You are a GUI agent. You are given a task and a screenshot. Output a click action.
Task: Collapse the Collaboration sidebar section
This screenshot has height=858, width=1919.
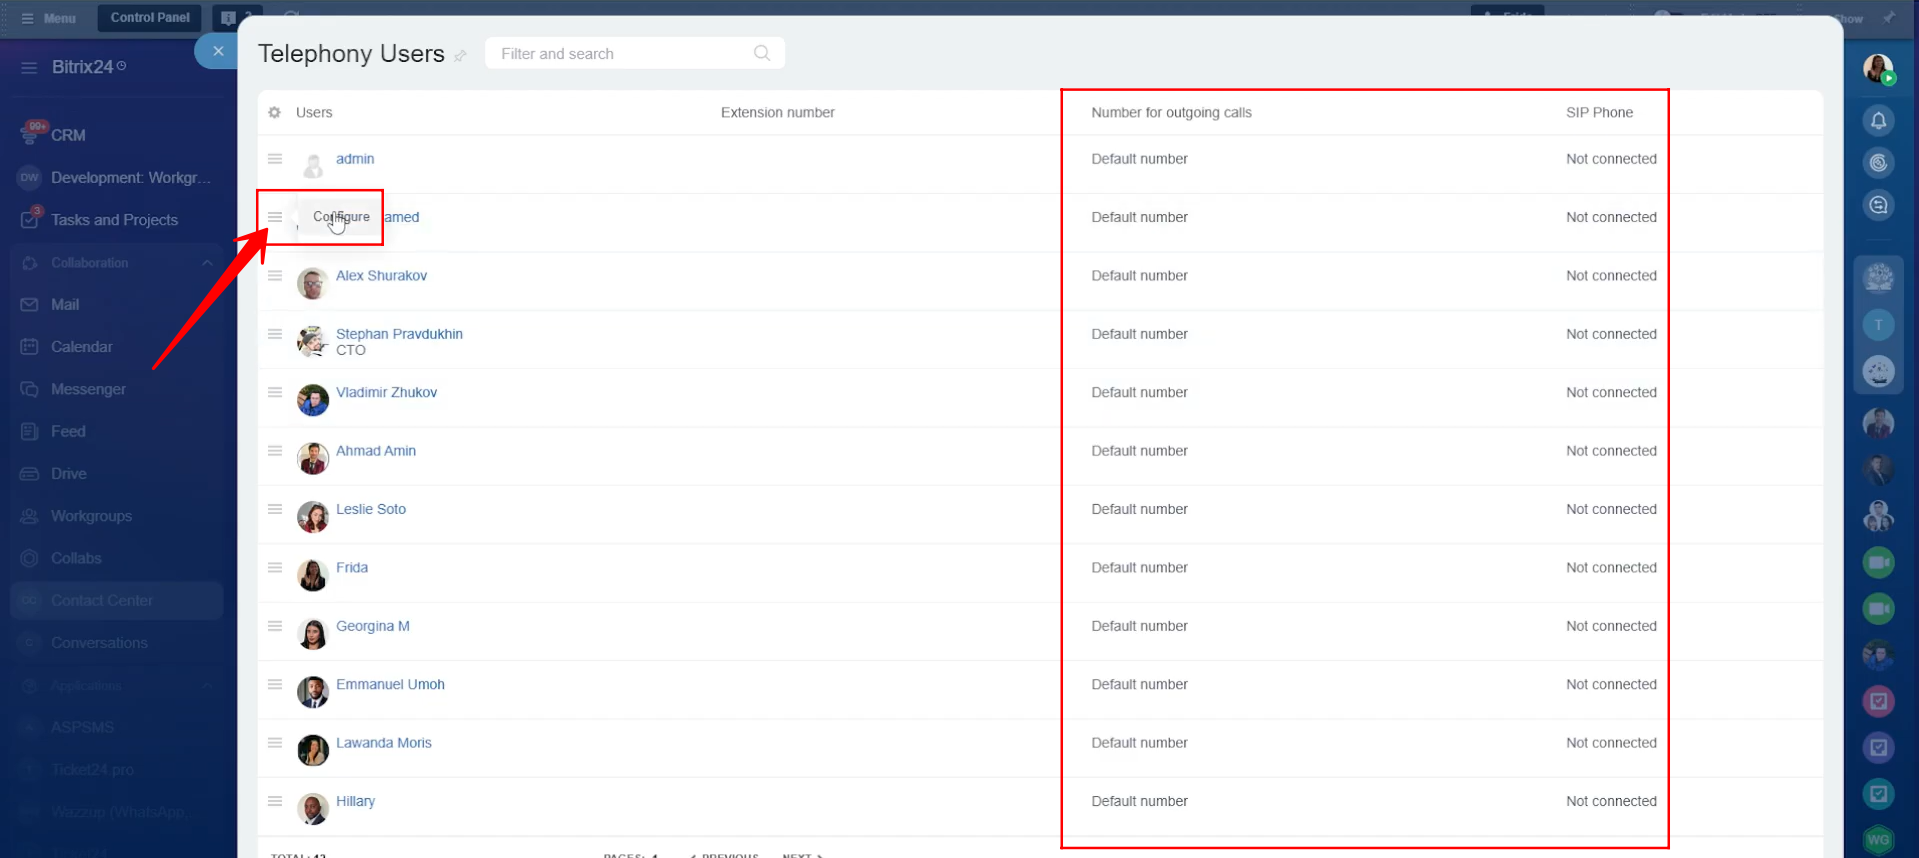[207, 263]
